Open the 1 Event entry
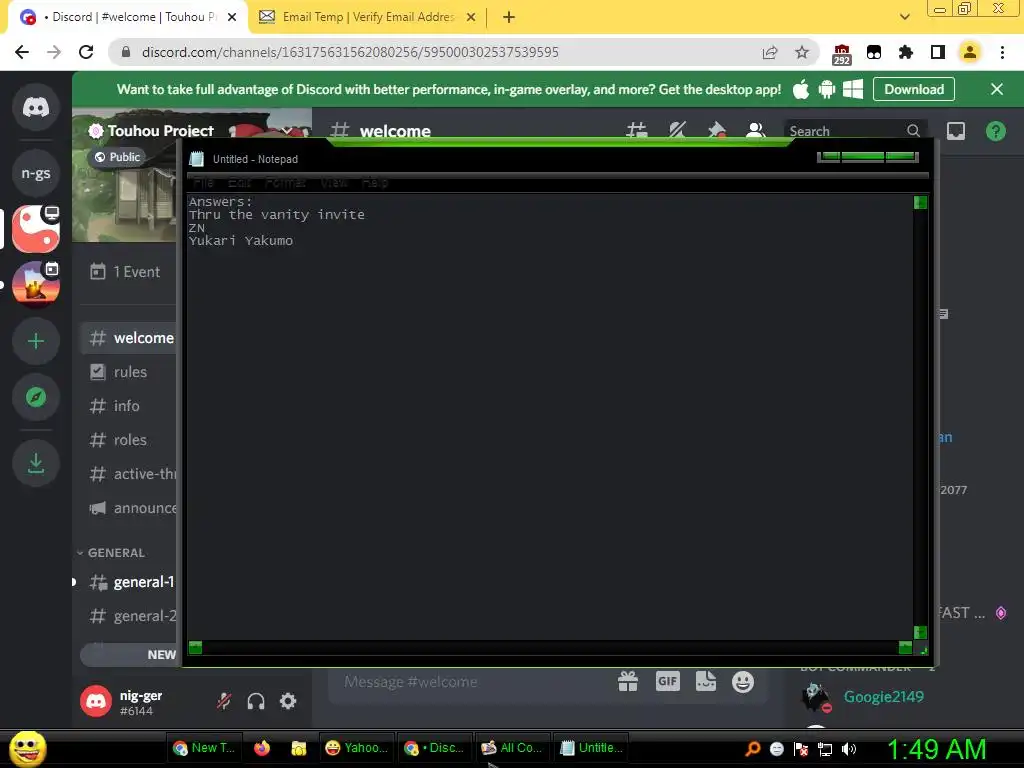 click(x=127, y=272)
